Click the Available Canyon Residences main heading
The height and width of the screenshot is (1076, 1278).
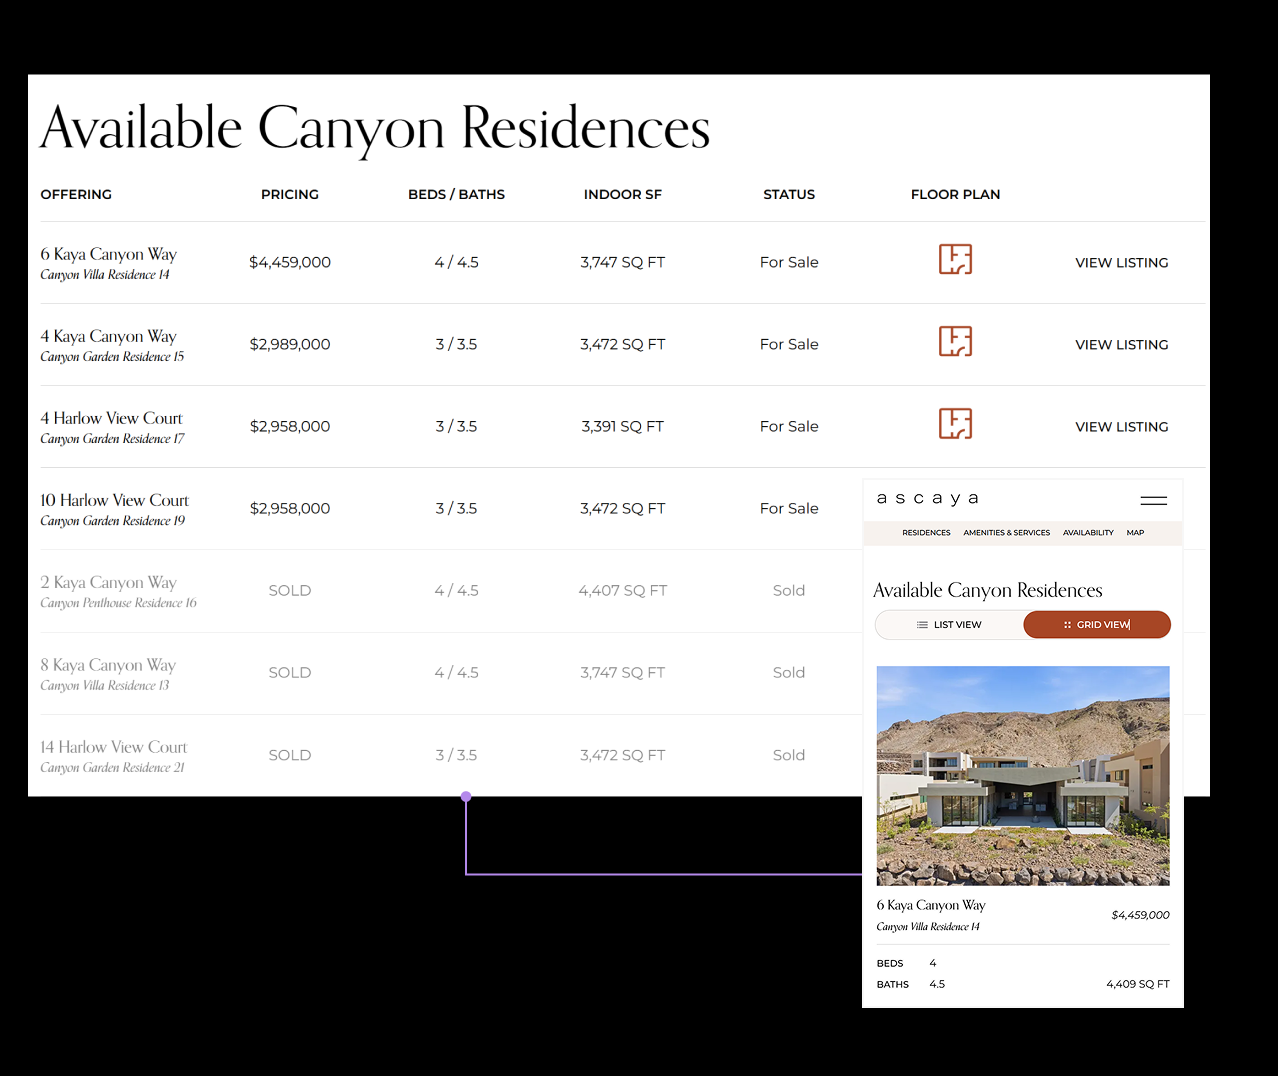click(x=375, y=129)
